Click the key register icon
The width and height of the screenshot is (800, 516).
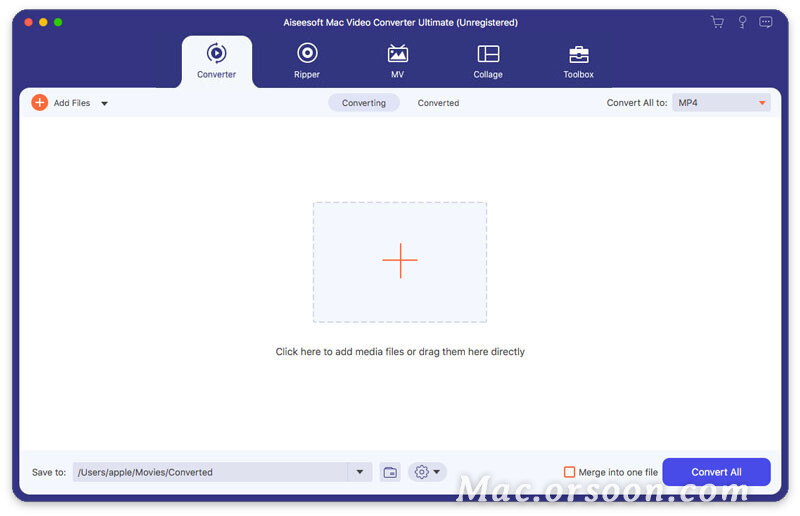(x=742, y=22)
